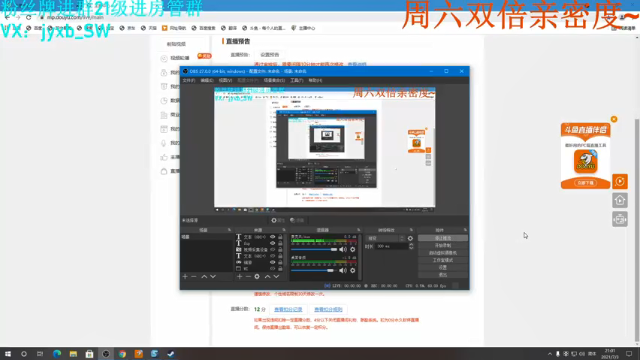Open source properties gear in Sources panel
The image size is (640, 360).
click(x=257, y=277)
